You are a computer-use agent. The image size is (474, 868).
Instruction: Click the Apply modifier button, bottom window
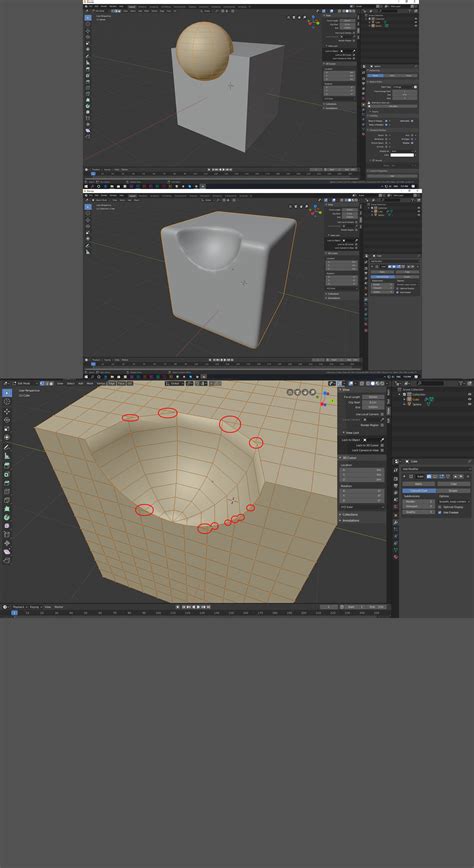[419, 484]
